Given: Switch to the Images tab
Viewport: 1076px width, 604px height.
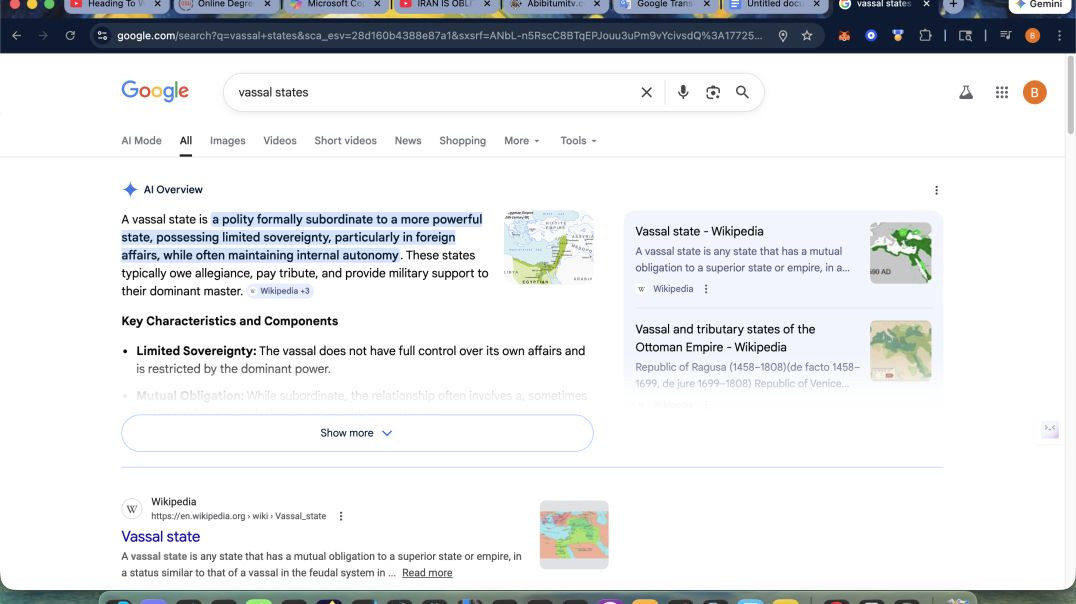Looking at the screenshot, I should pyautogui.click(x=227, y=141).
